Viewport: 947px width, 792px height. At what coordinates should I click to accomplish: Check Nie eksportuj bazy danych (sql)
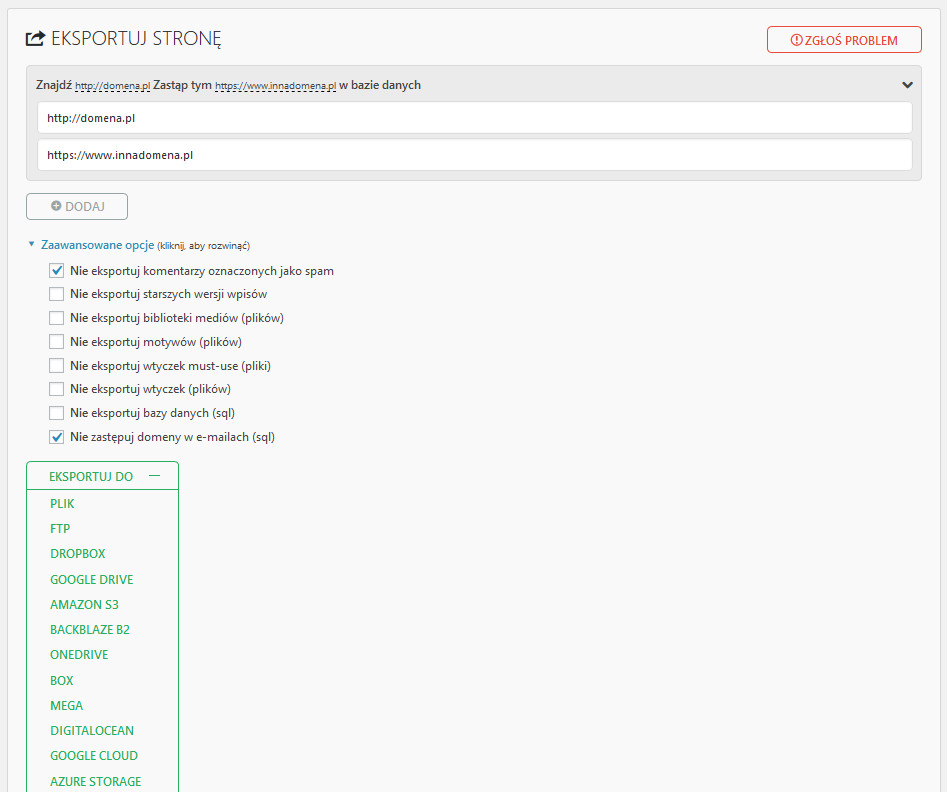click(56, 413)
